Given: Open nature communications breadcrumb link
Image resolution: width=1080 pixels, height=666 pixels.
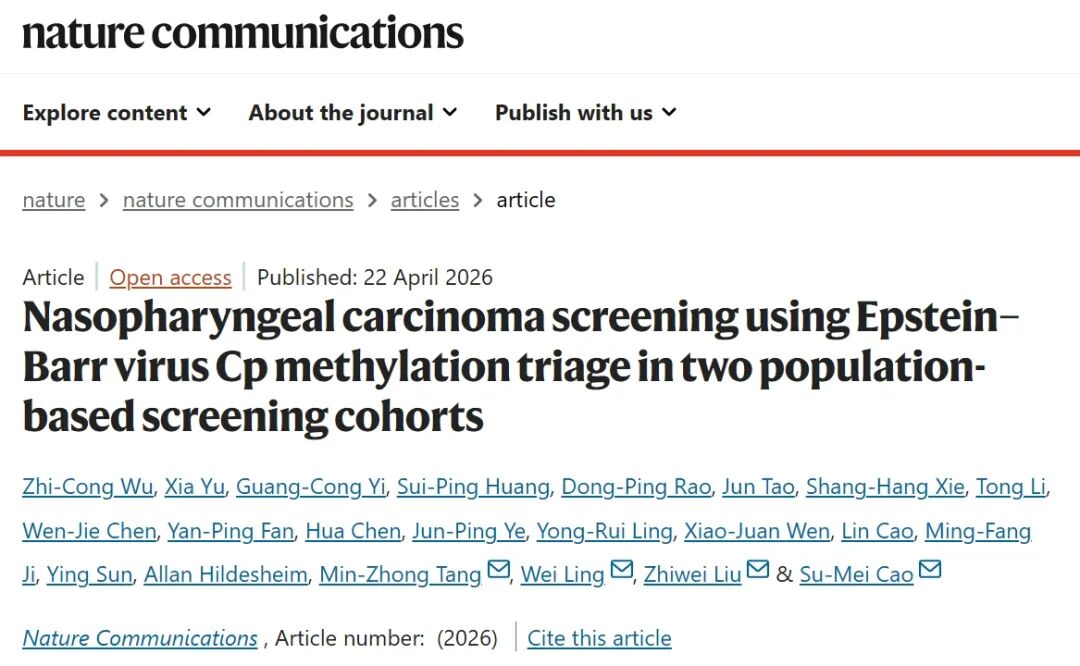Looking at the screenshot, I should pos(238,200).
